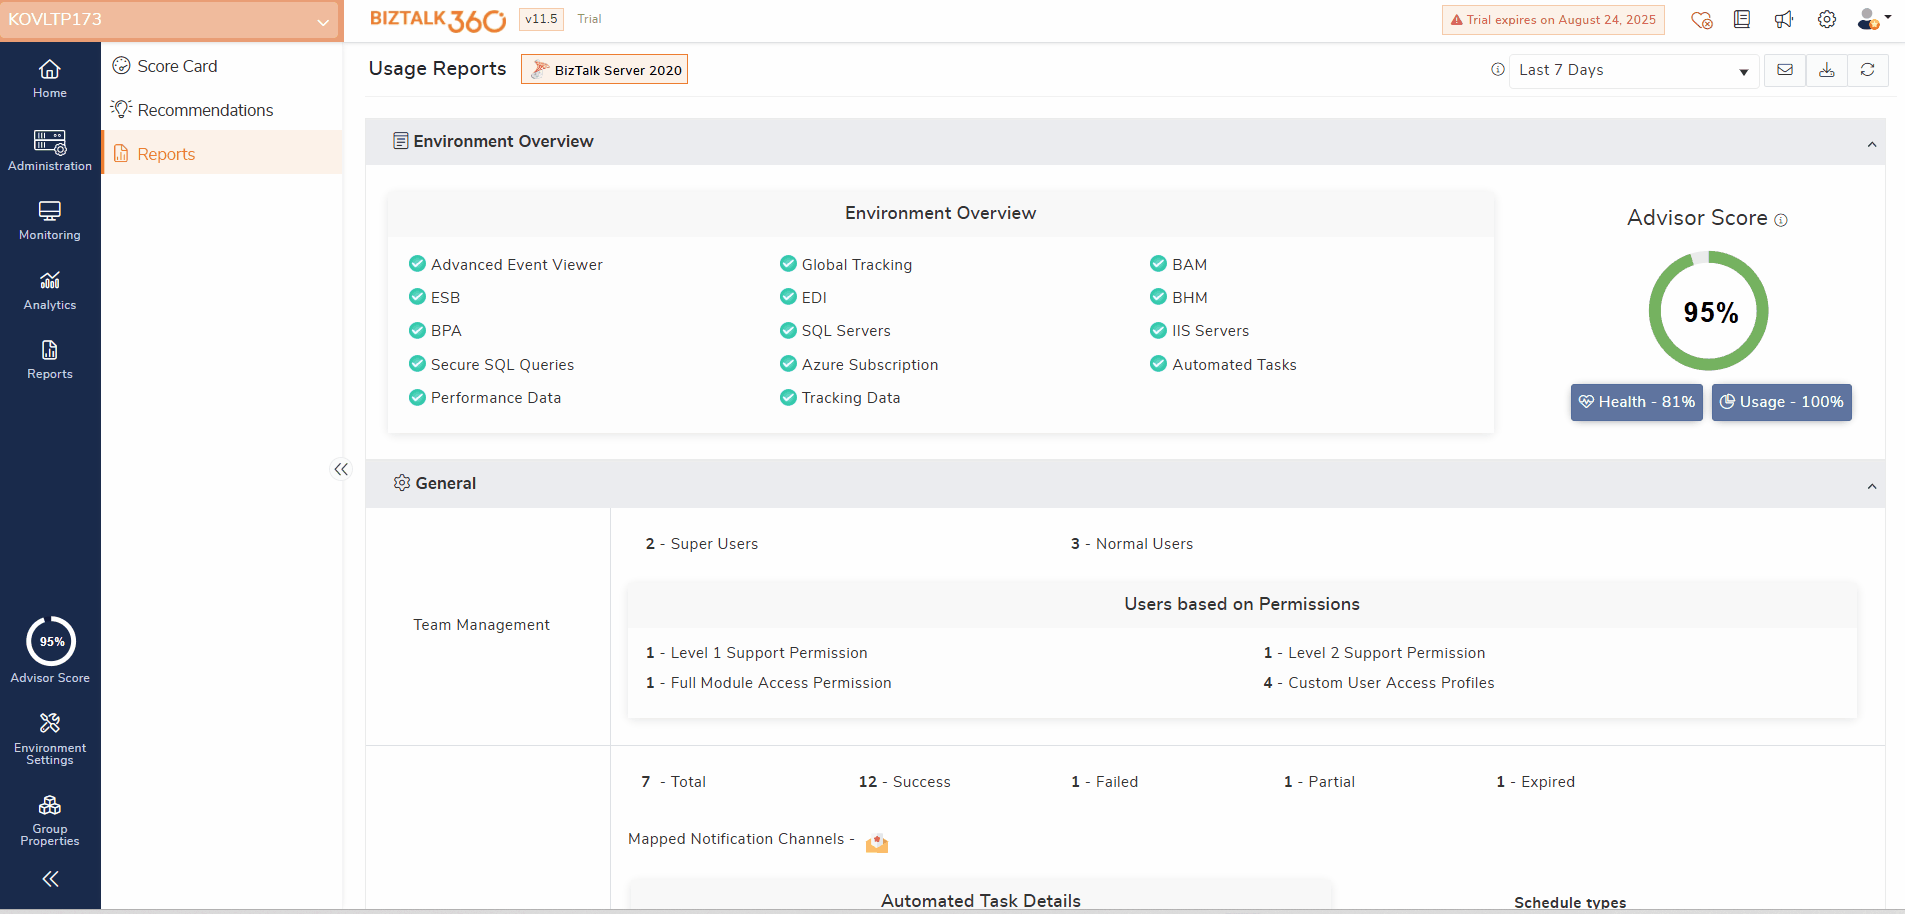Select the Recommendations menu item
Image resolution: width=1905 pixels, height=914 pixels.
[205, 110]
